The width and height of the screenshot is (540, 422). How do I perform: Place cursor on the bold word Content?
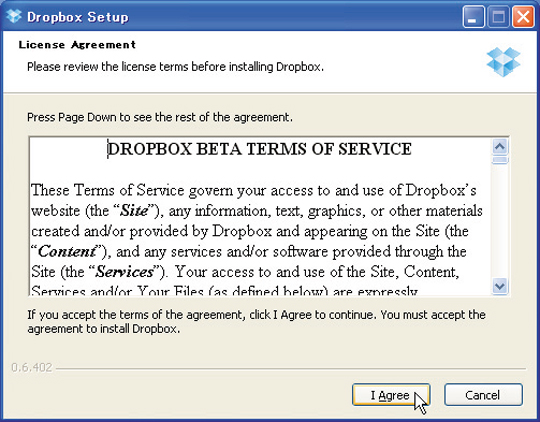pyautogui.click(x=67, y=251)
